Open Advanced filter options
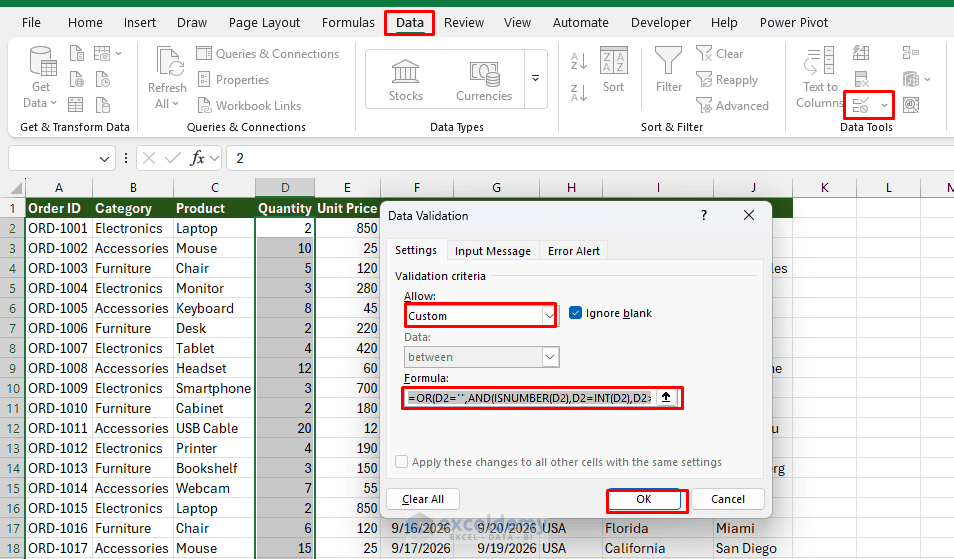Image resolution: width=954 pixels, height=559 pixels. [x=733, y=105]
